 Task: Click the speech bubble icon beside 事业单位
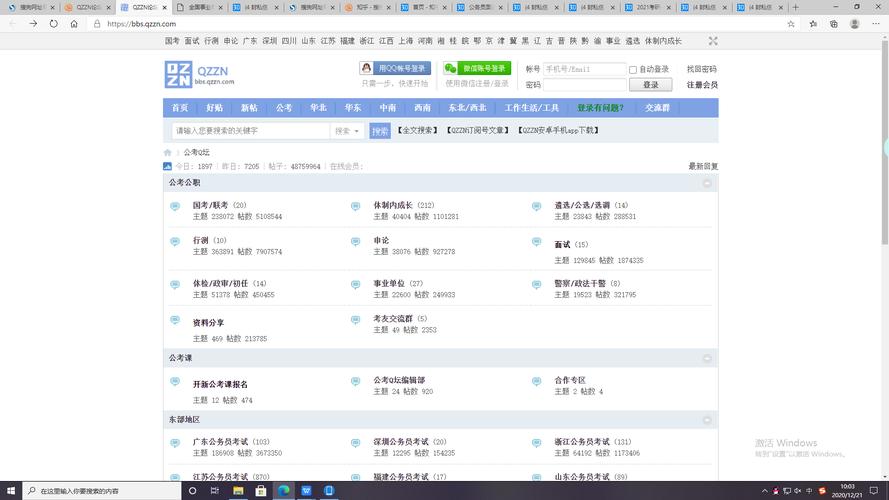coord(355,285)
